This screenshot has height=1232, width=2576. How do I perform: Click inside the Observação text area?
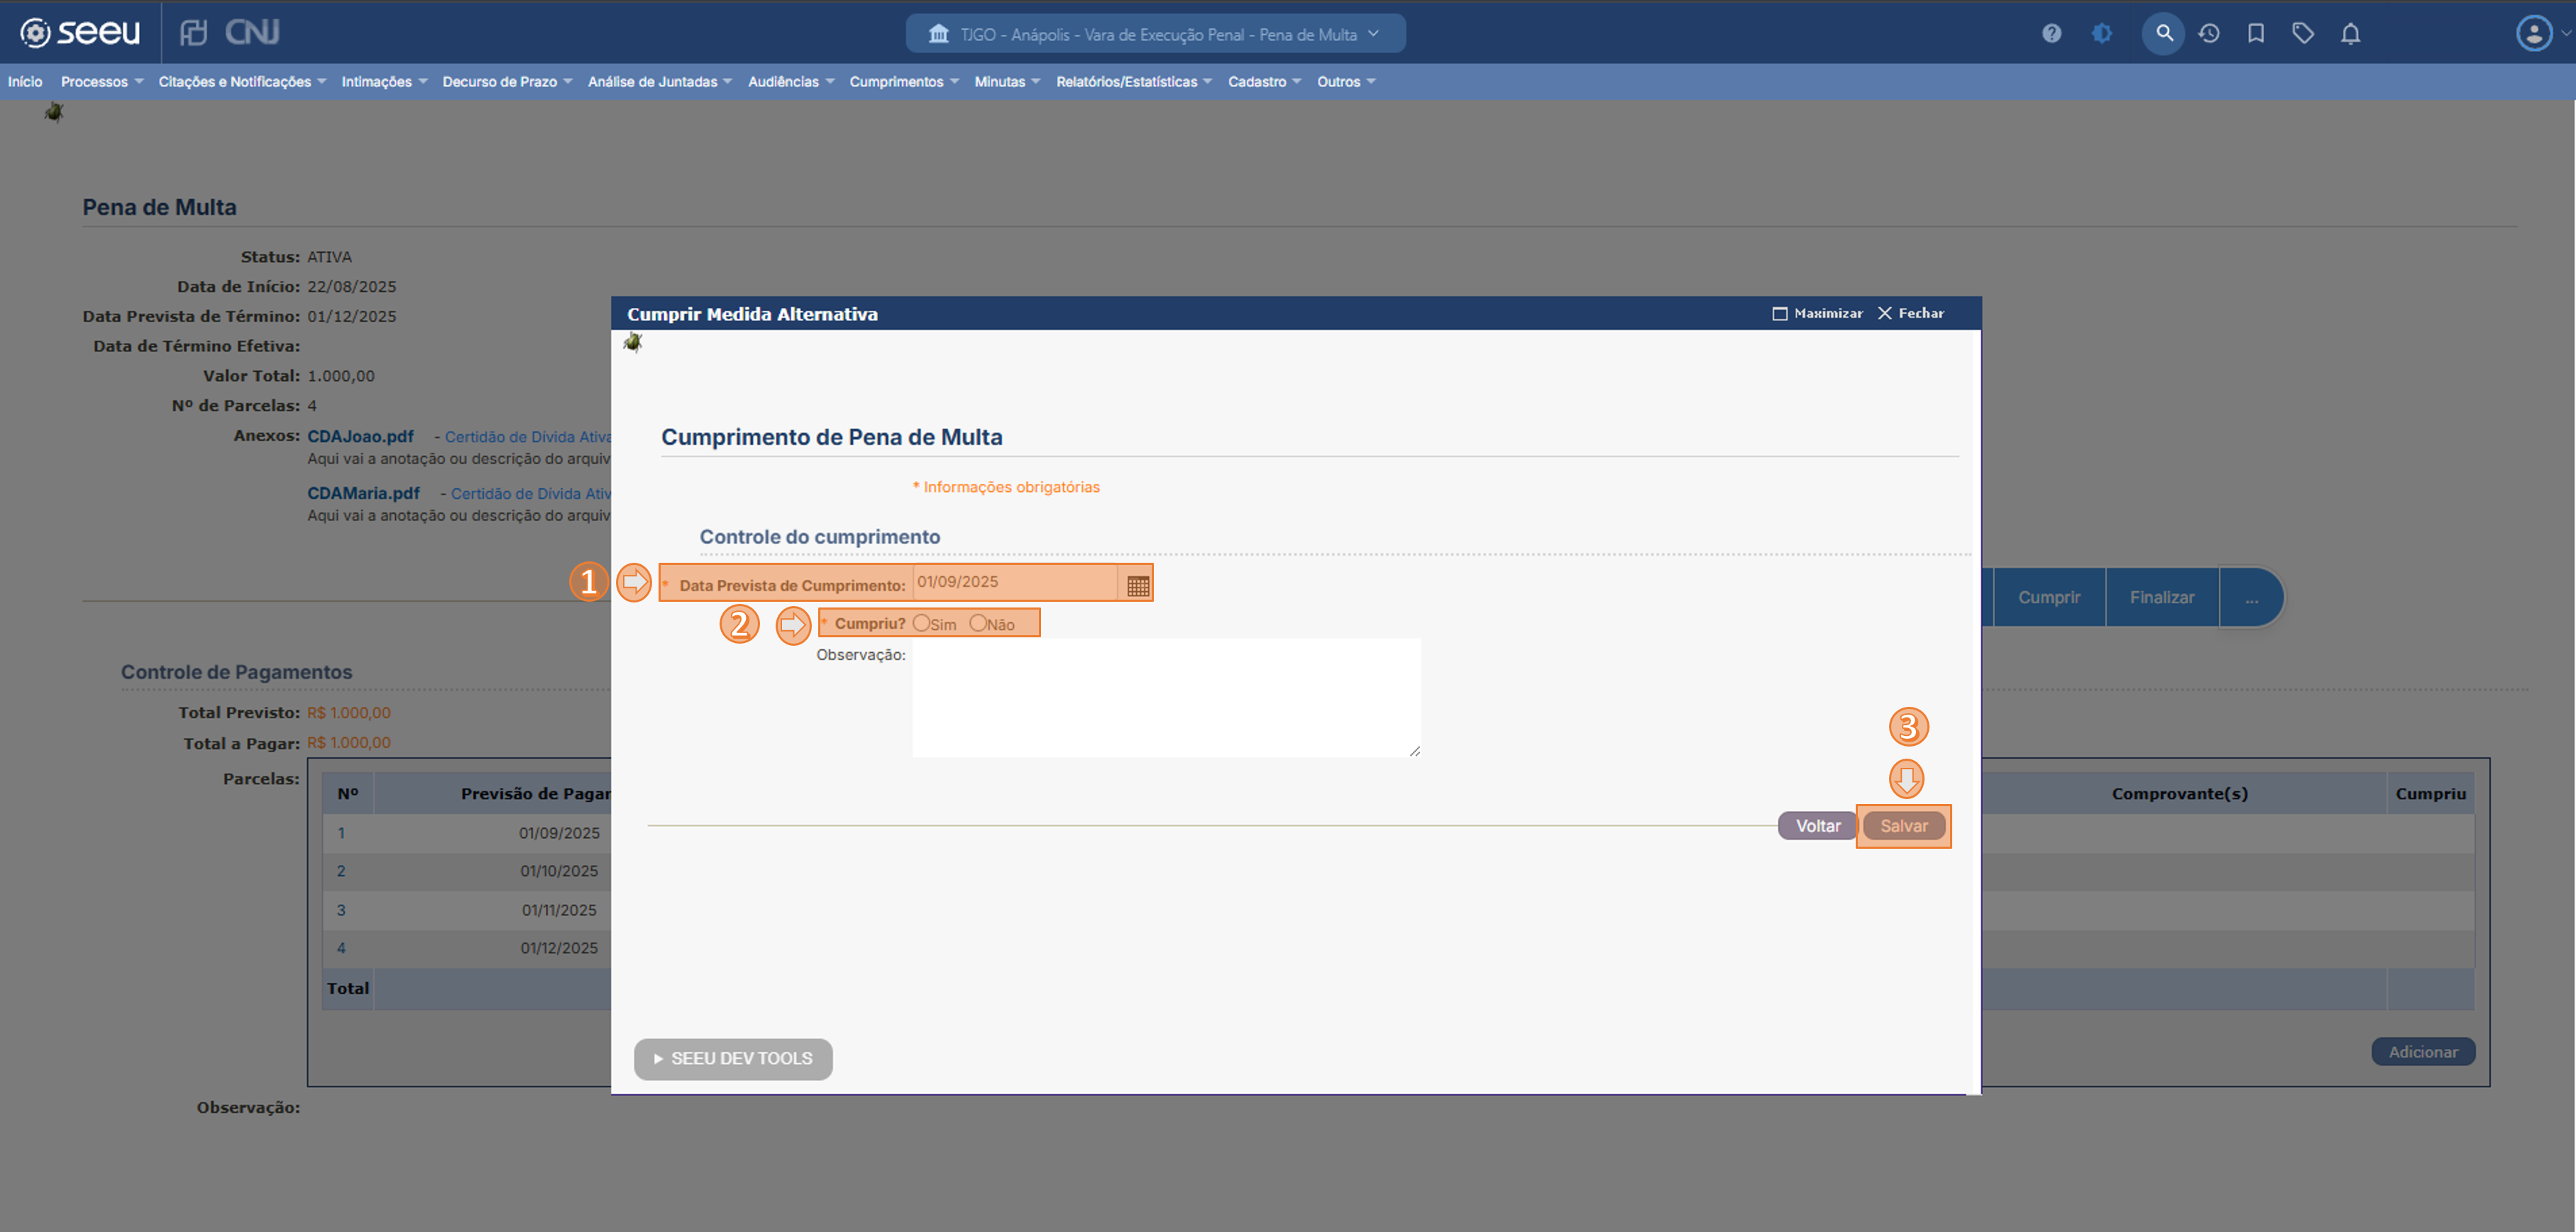pyautogui.click(x=1165, y=697)
